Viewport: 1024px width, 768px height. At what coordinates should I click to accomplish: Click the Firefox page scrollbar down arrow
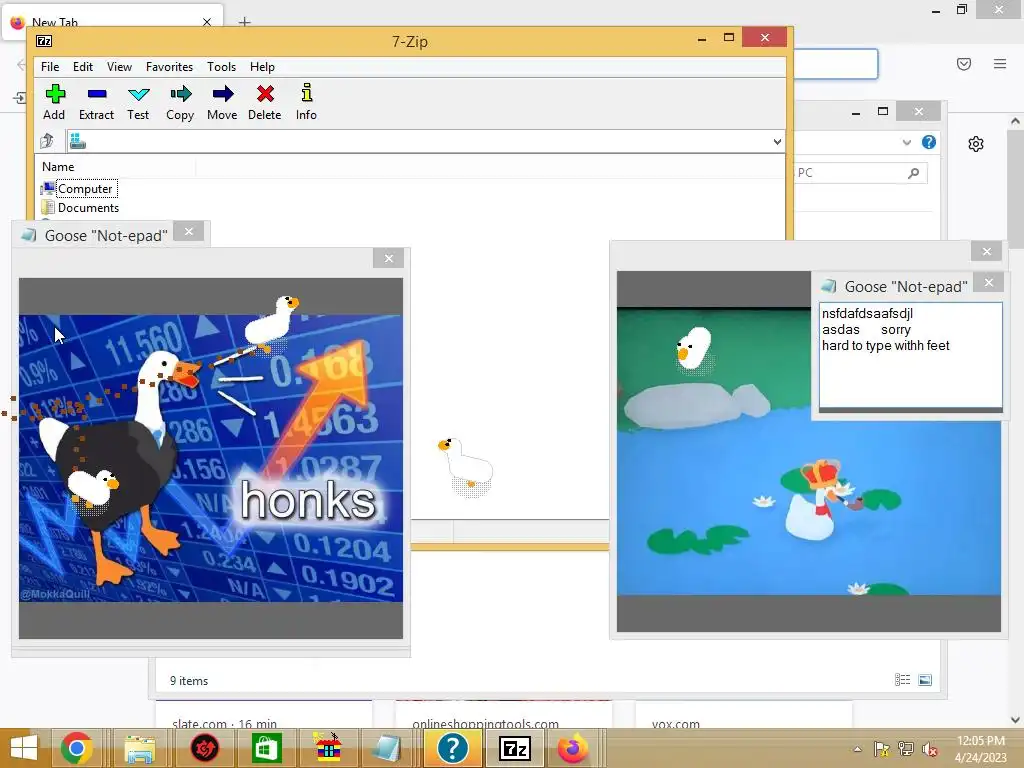coord(1015,720)
